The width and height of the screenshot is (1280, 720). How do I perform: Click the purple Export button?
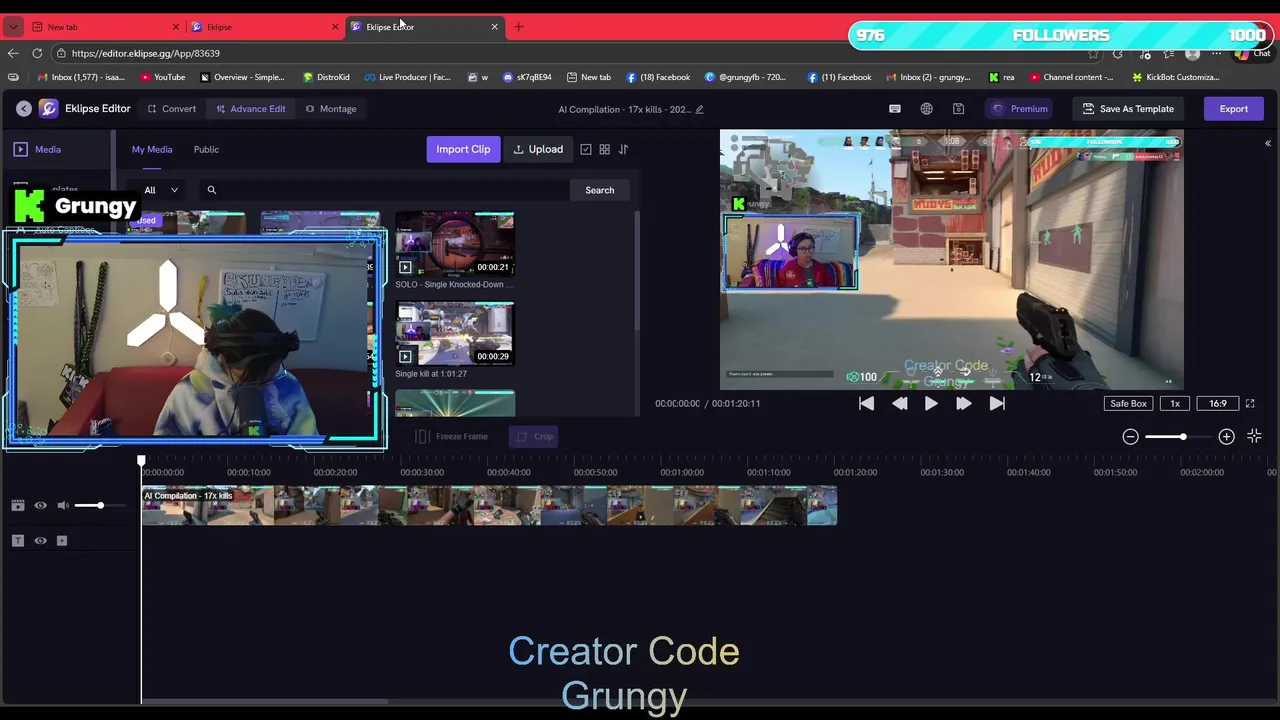tap(1233, 109)
